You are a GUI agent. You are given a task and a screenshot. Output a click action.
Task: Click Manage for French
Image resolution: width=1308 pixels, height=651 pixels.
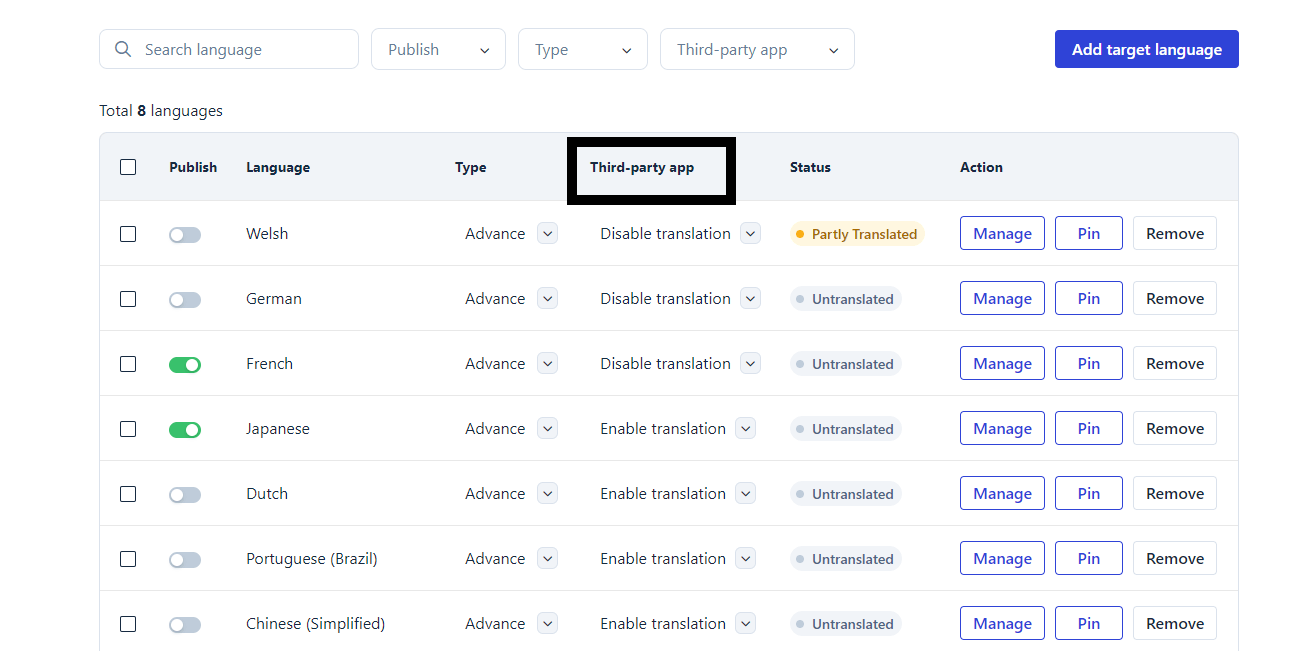[1002, 363]
